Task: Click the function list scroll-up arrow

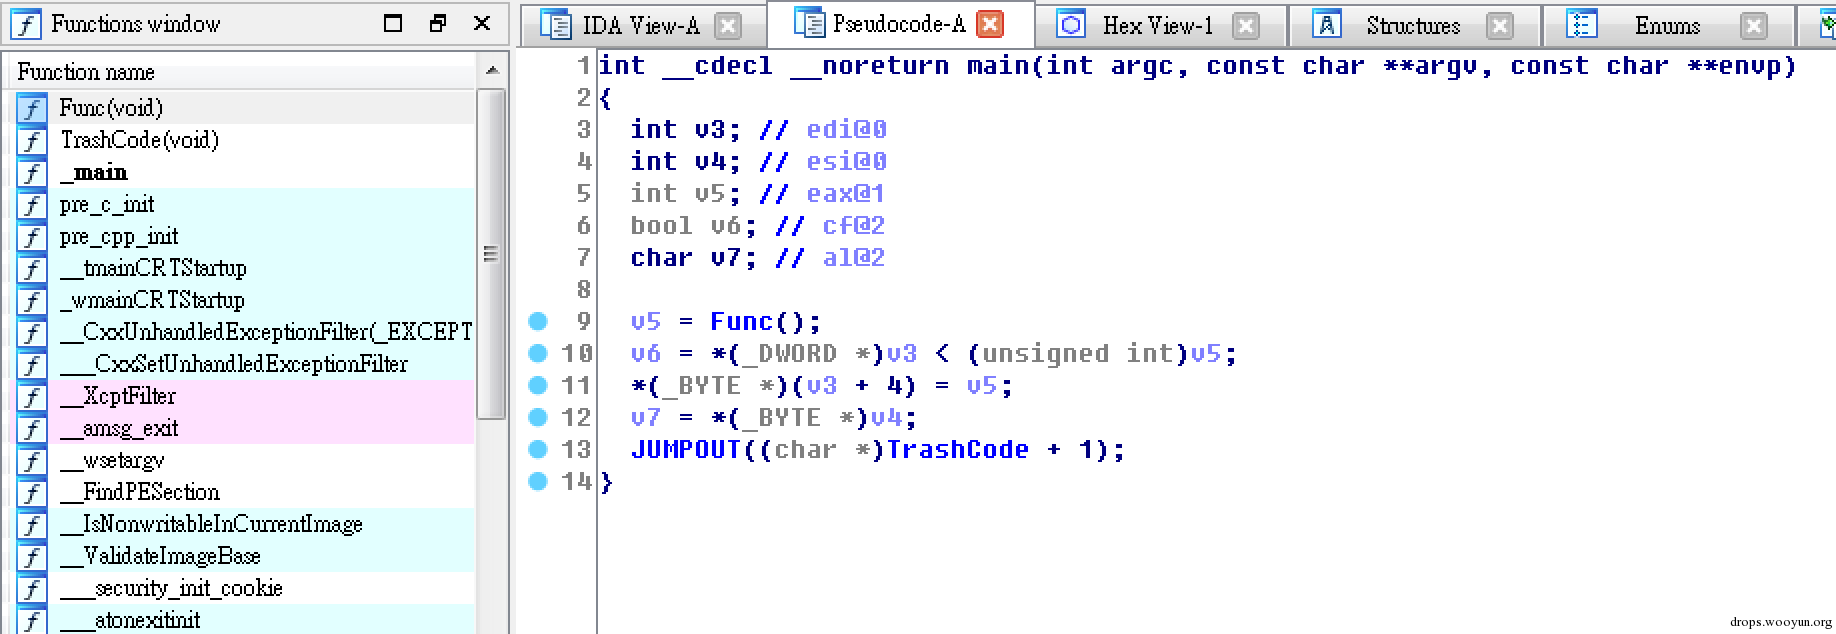Action: point(491,71)
